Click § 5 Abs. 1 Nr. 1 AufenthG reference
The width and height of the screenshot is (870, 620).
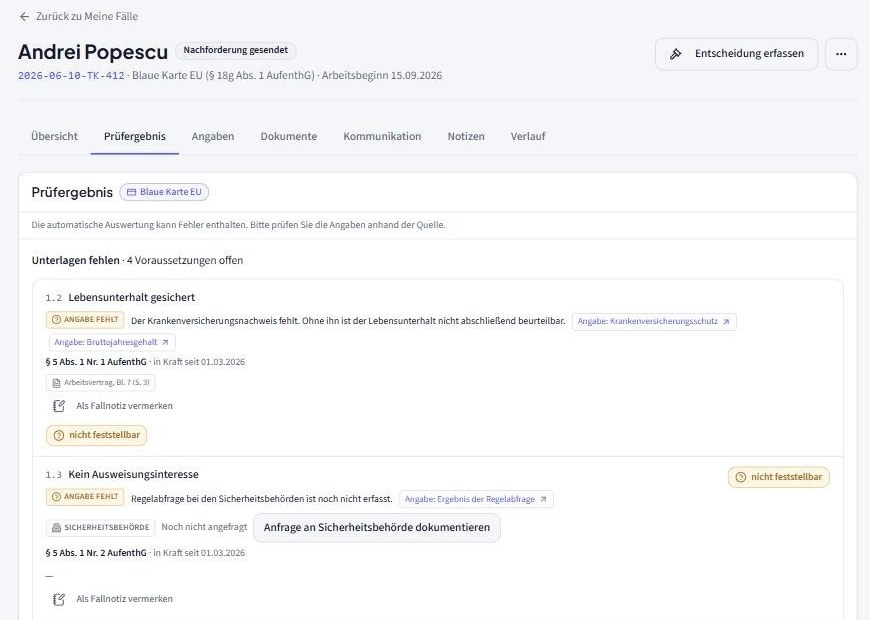(x=96, y=362)
